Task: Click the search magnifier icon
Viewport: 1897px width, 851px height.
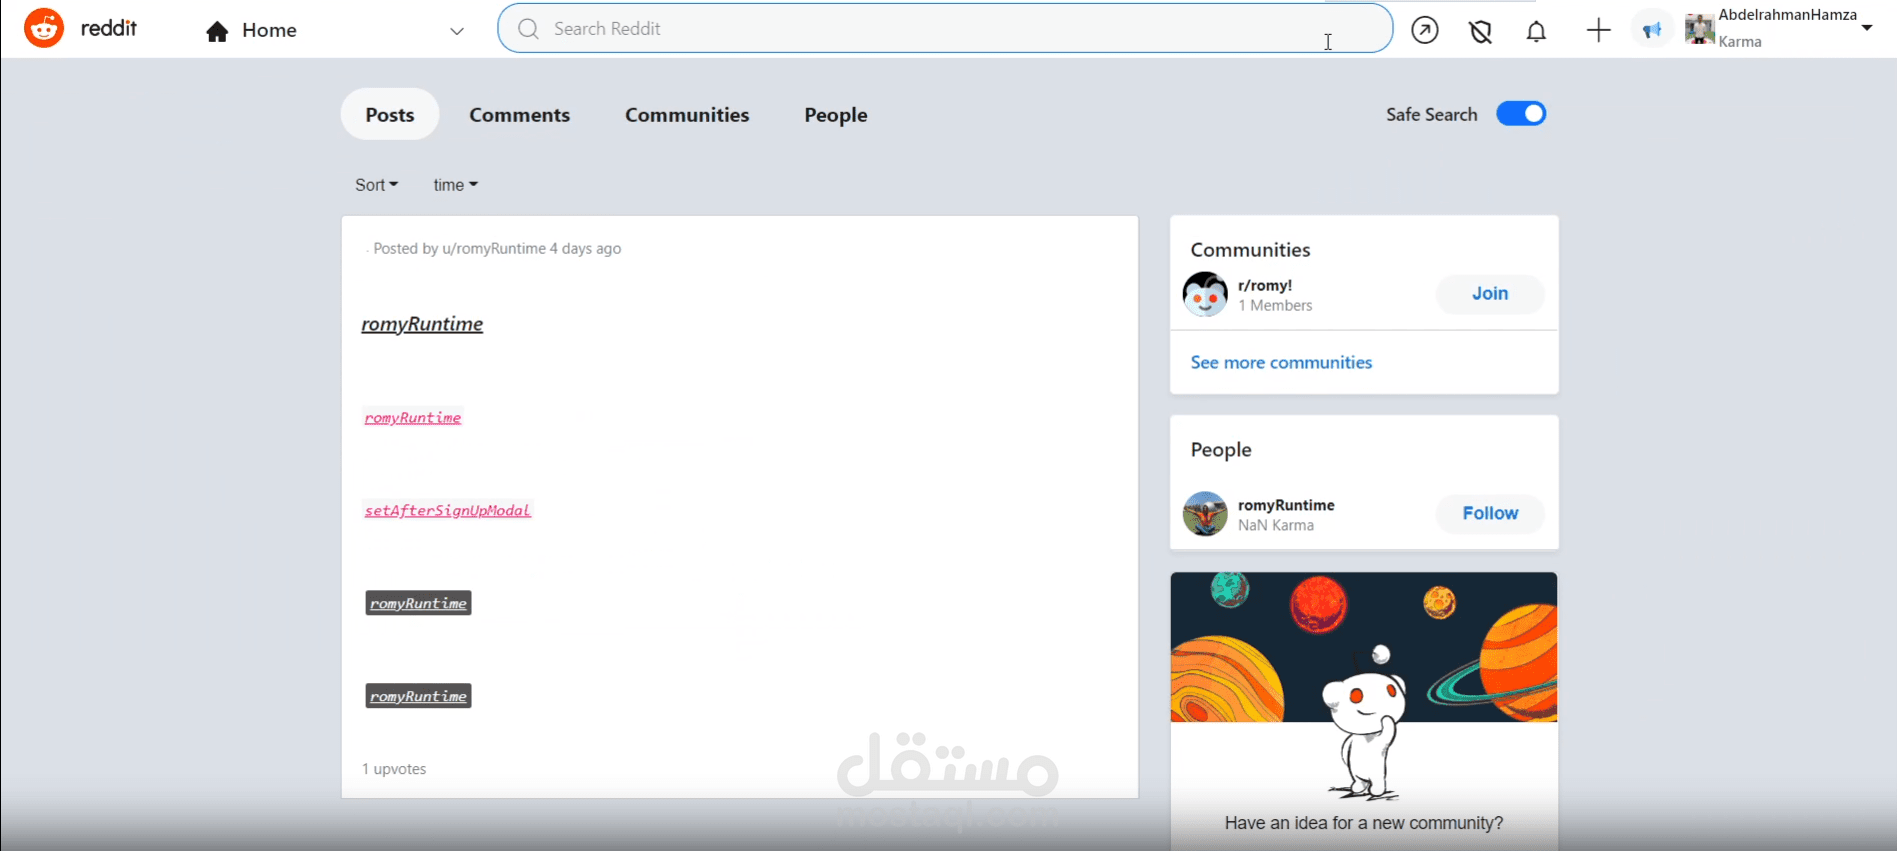Action: pos(528,29)
